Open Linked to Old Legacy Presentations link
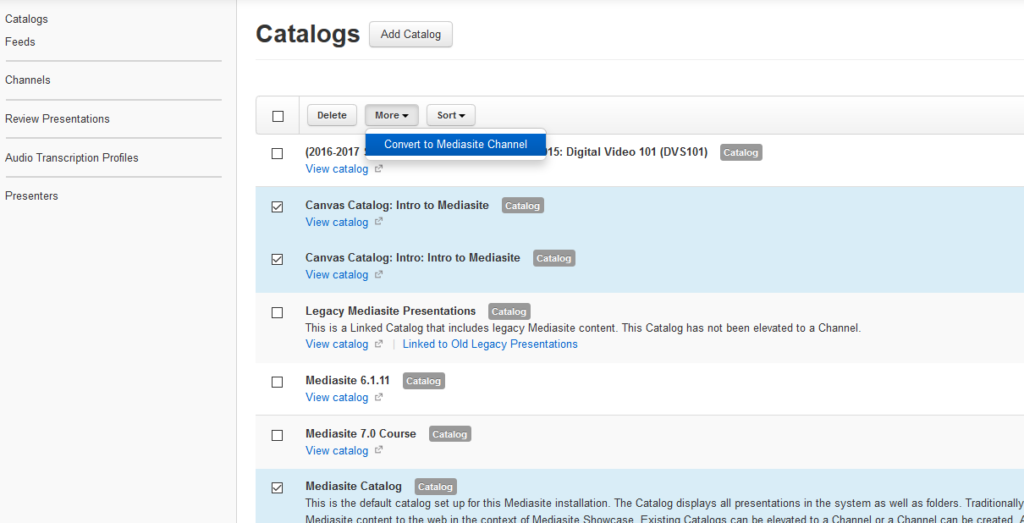 (490, 344)
